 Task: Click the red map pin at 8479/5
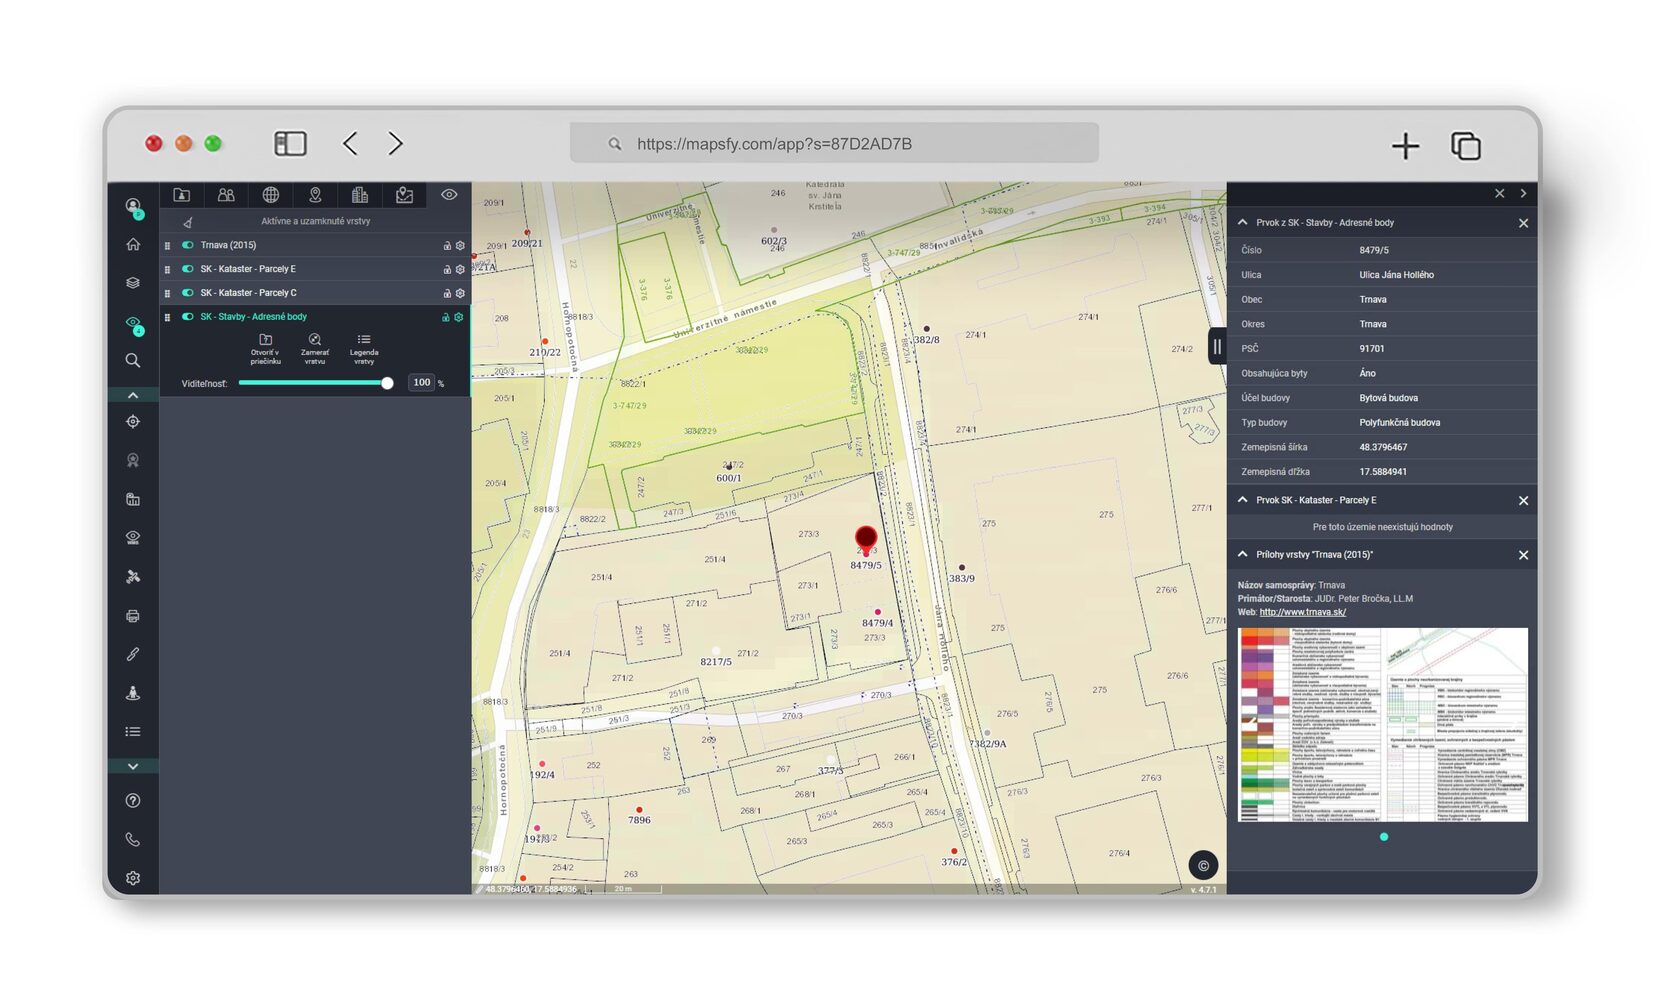(866, 540)
